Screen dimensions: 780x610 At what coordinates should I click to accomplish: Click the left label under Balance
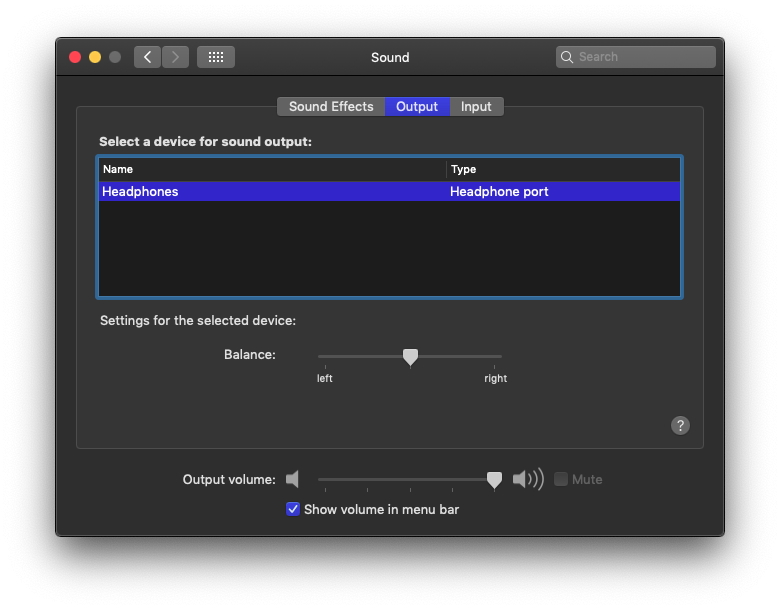click(x=324, y=378)
